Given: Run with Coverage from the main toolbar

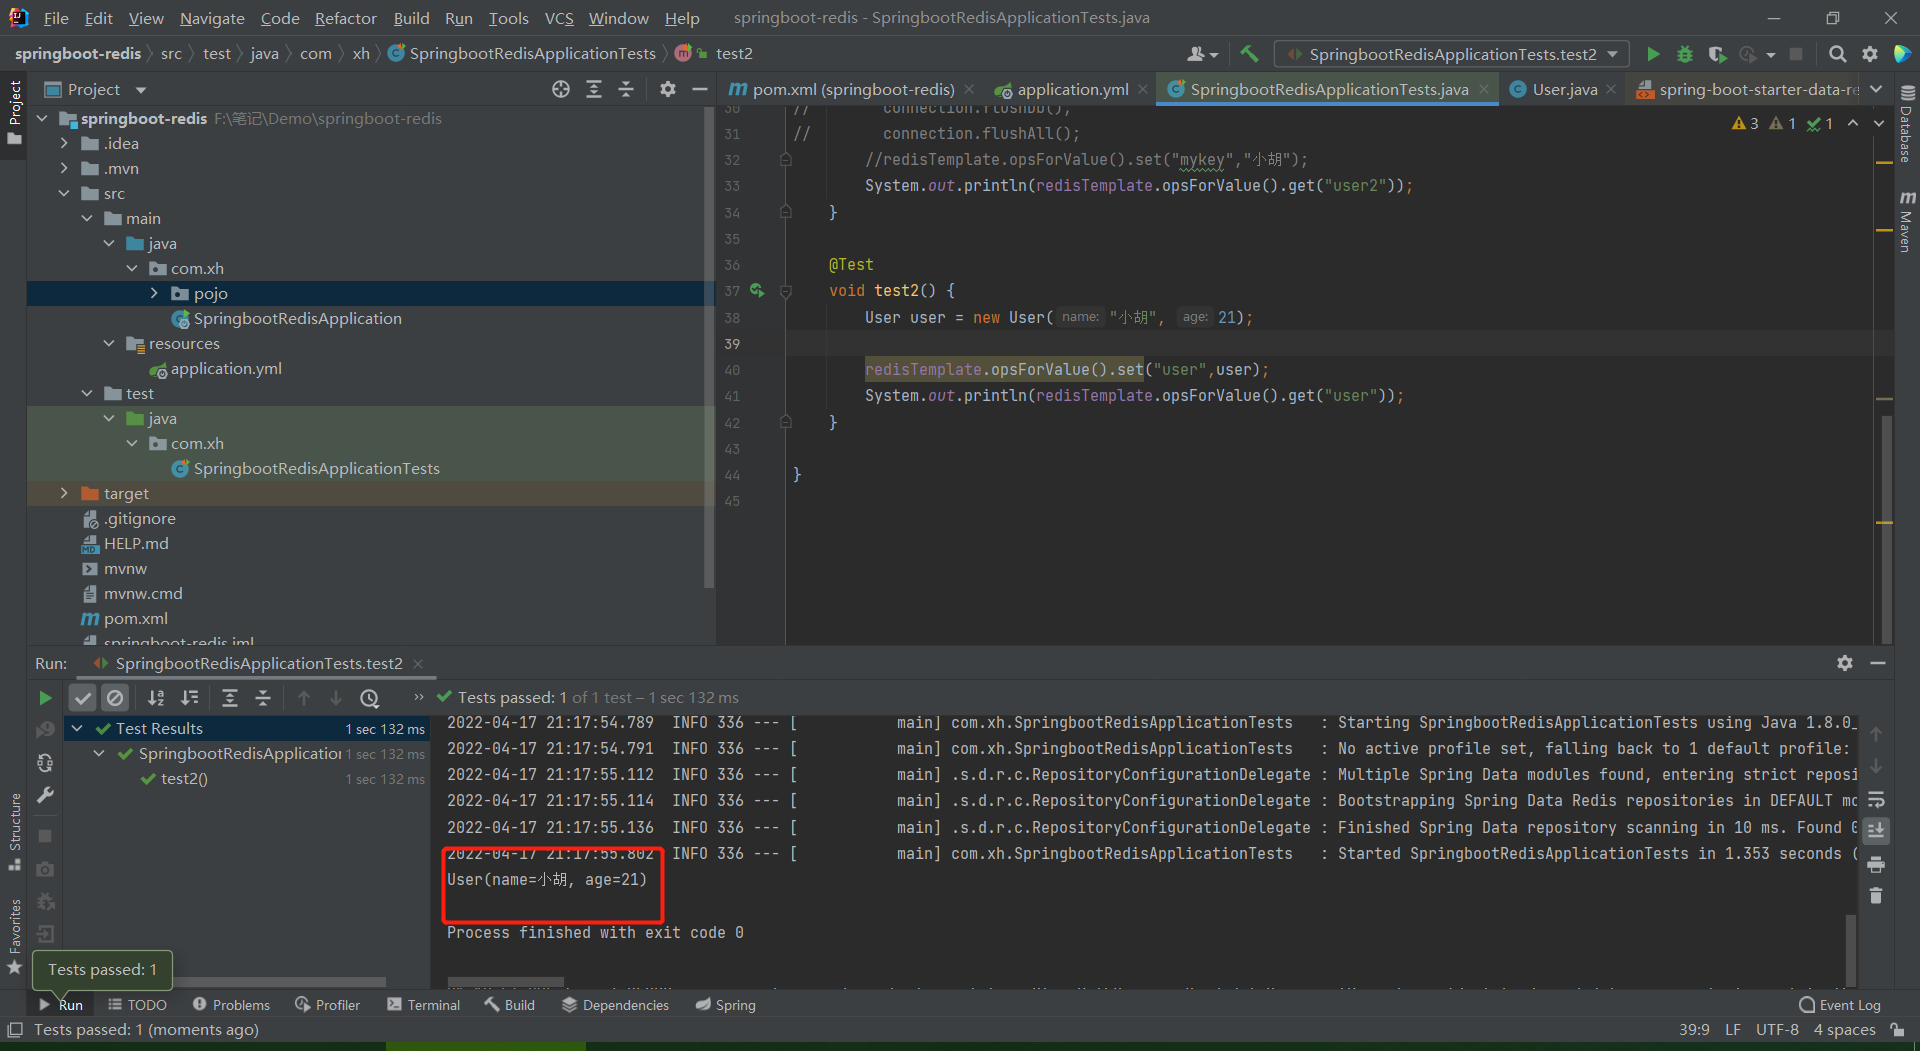Looking at the screenshot, I should point(1717,54).
